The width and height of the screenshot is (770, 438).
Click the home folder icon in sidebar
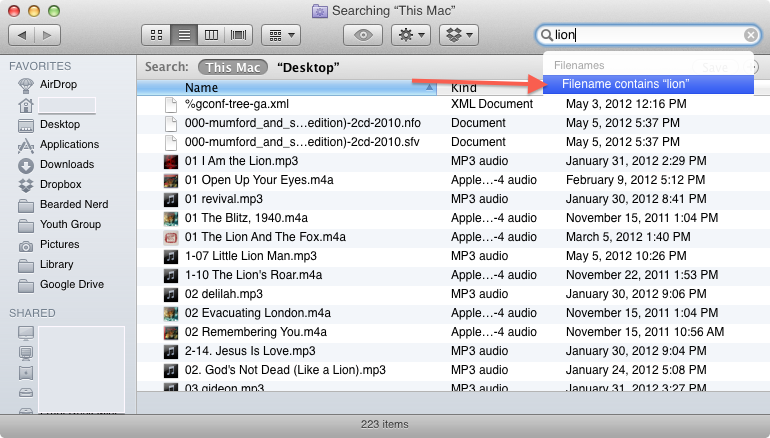pos(26,105)
